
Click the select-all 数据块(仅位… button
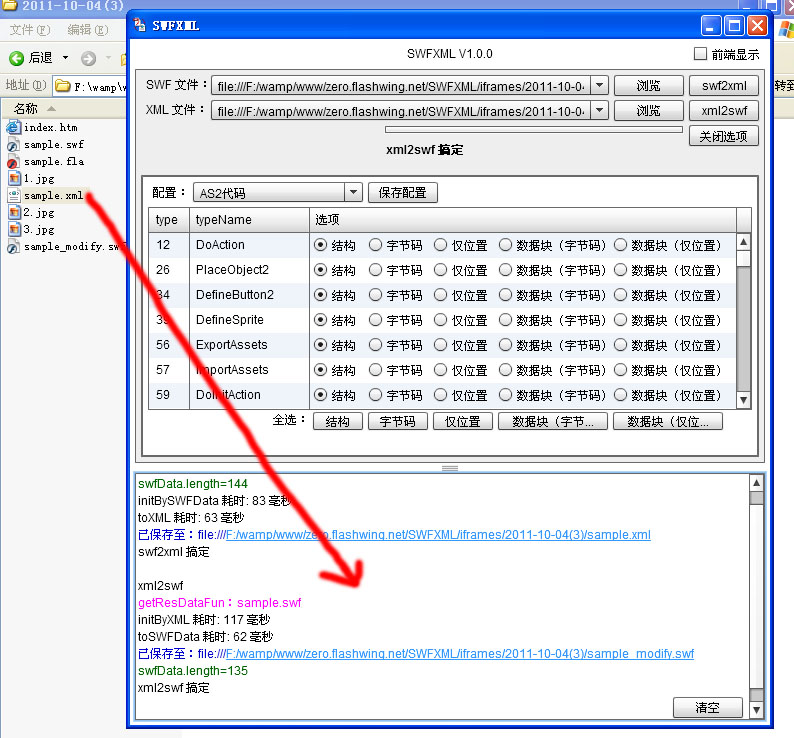tap(667, 421)
